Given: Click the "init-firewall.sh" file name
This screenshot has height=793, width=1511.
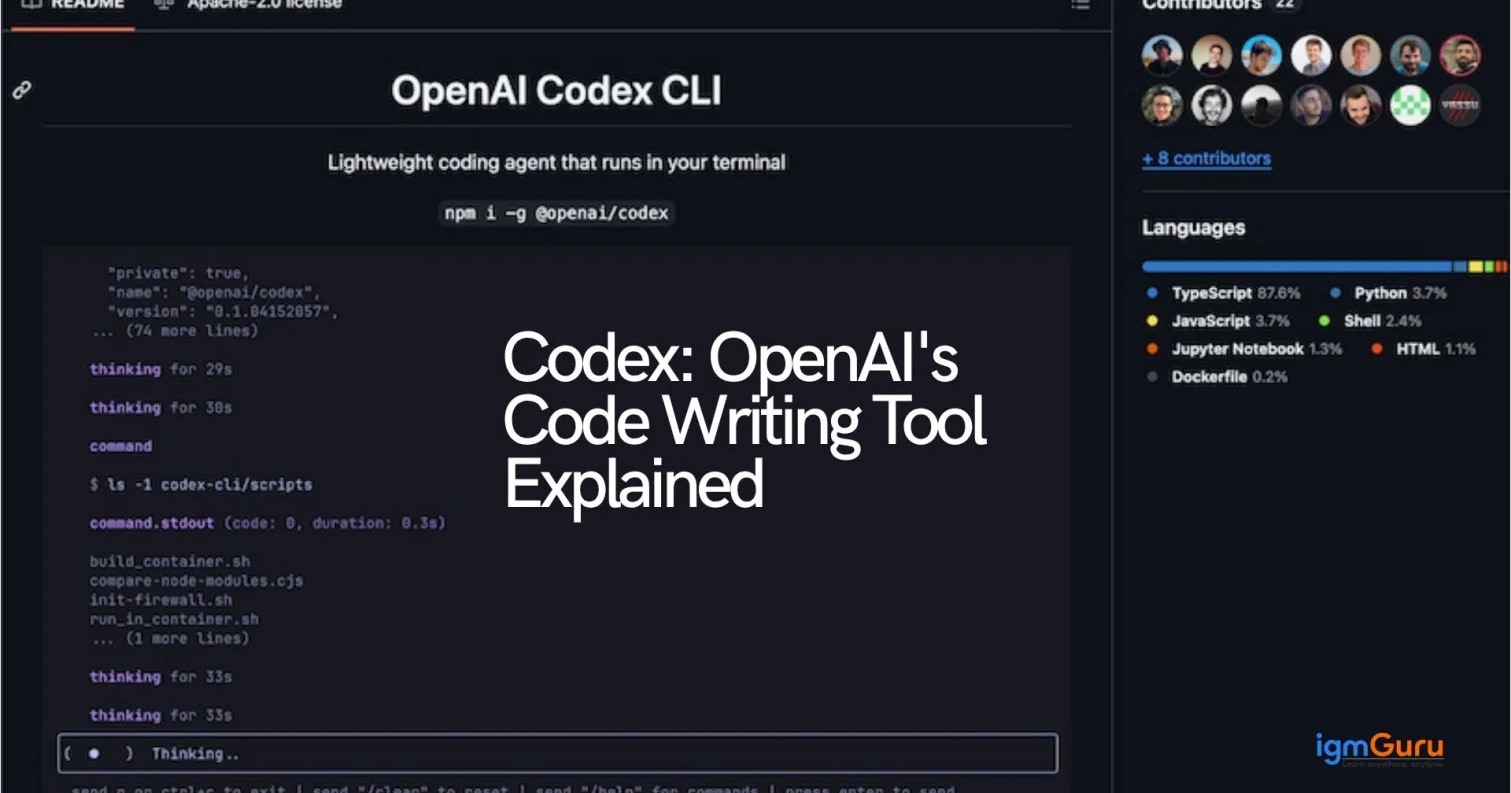Looking at the screenshot, I should pos(161,600).
